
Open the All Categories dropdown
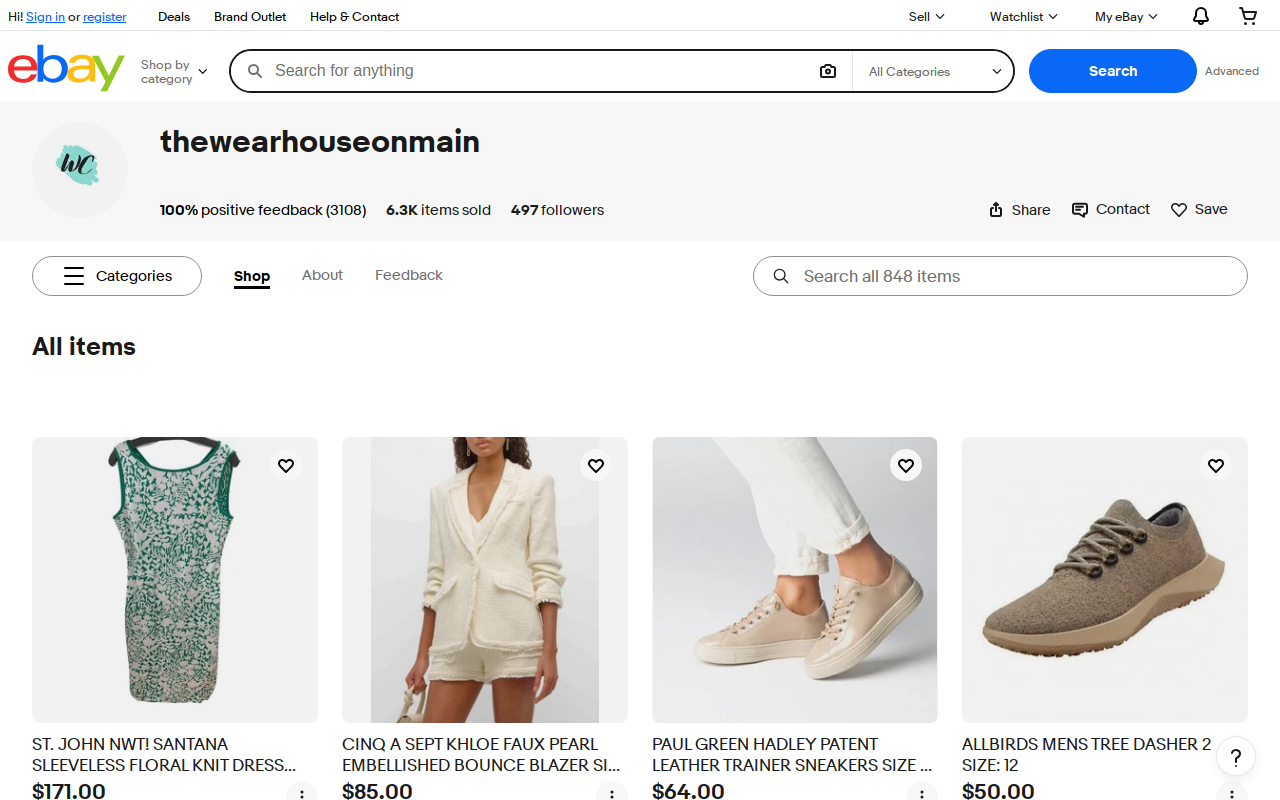935,71
